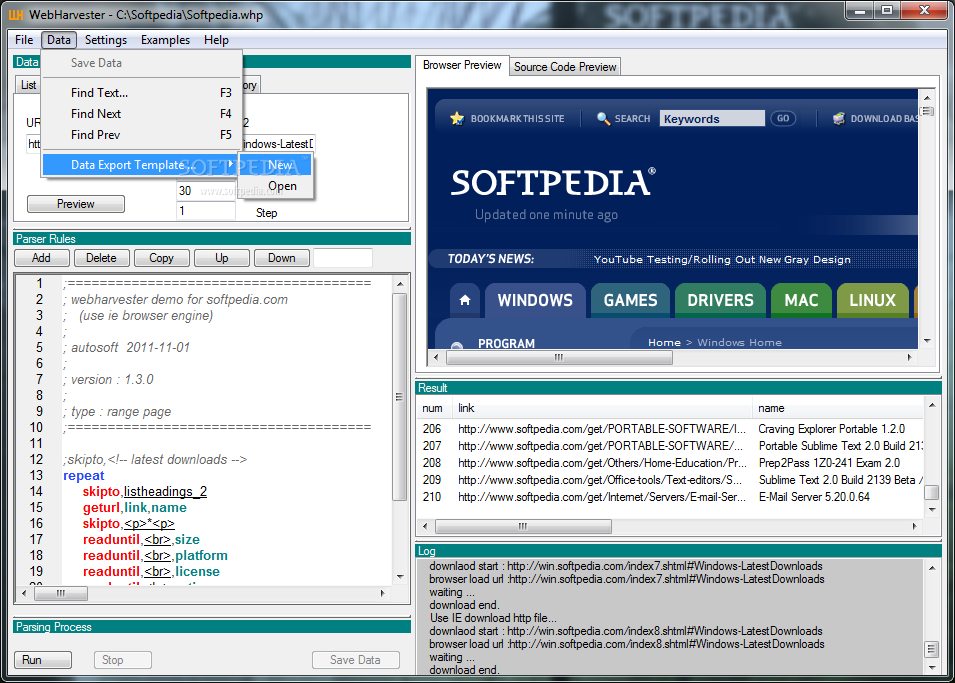
Task: Click Keywords search box in browser preview
Action: click(x=712, y=119)
